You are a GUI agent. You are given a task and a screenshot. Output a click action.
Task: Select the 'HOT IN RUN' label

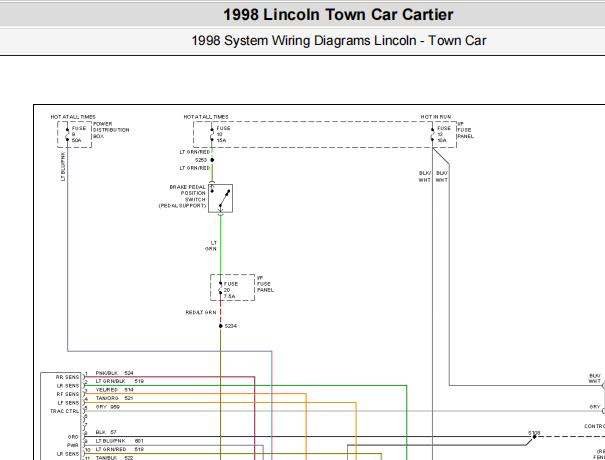(436, 117)
